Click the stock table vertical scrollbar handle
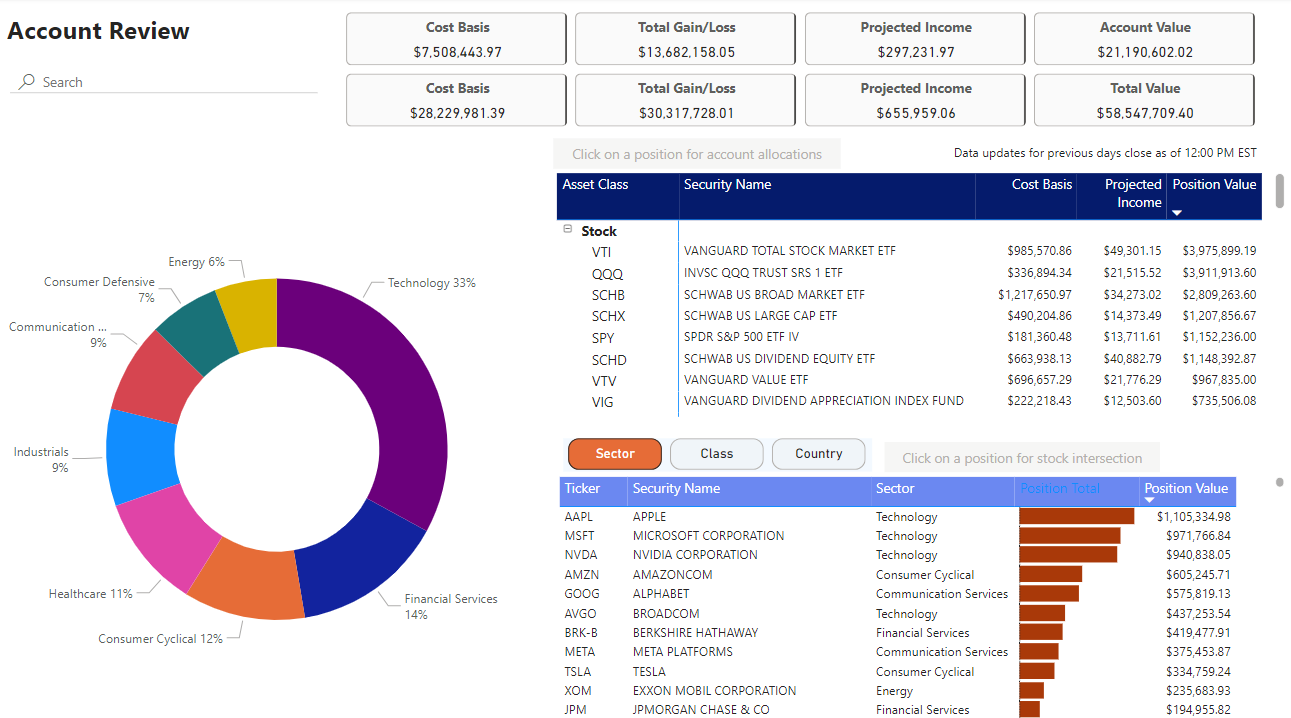This screenshot has height=718, width=1291. coord(1280,483)
